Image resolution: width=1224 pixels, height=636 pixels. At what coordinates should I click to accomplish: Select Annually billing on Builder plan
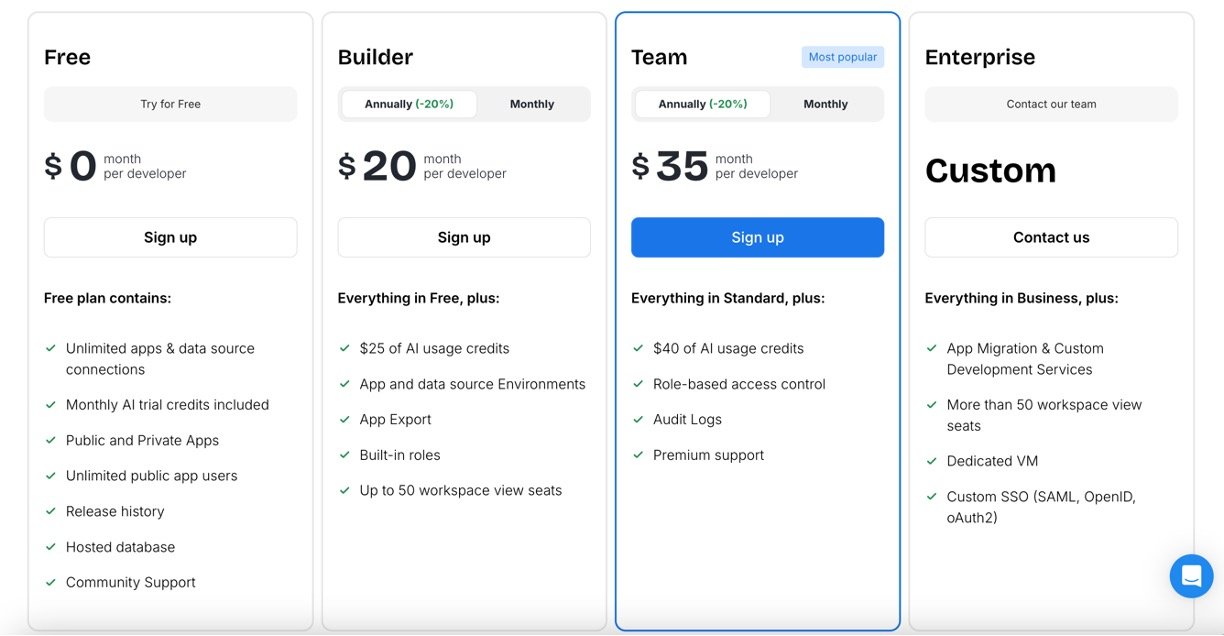click(409, 104)
